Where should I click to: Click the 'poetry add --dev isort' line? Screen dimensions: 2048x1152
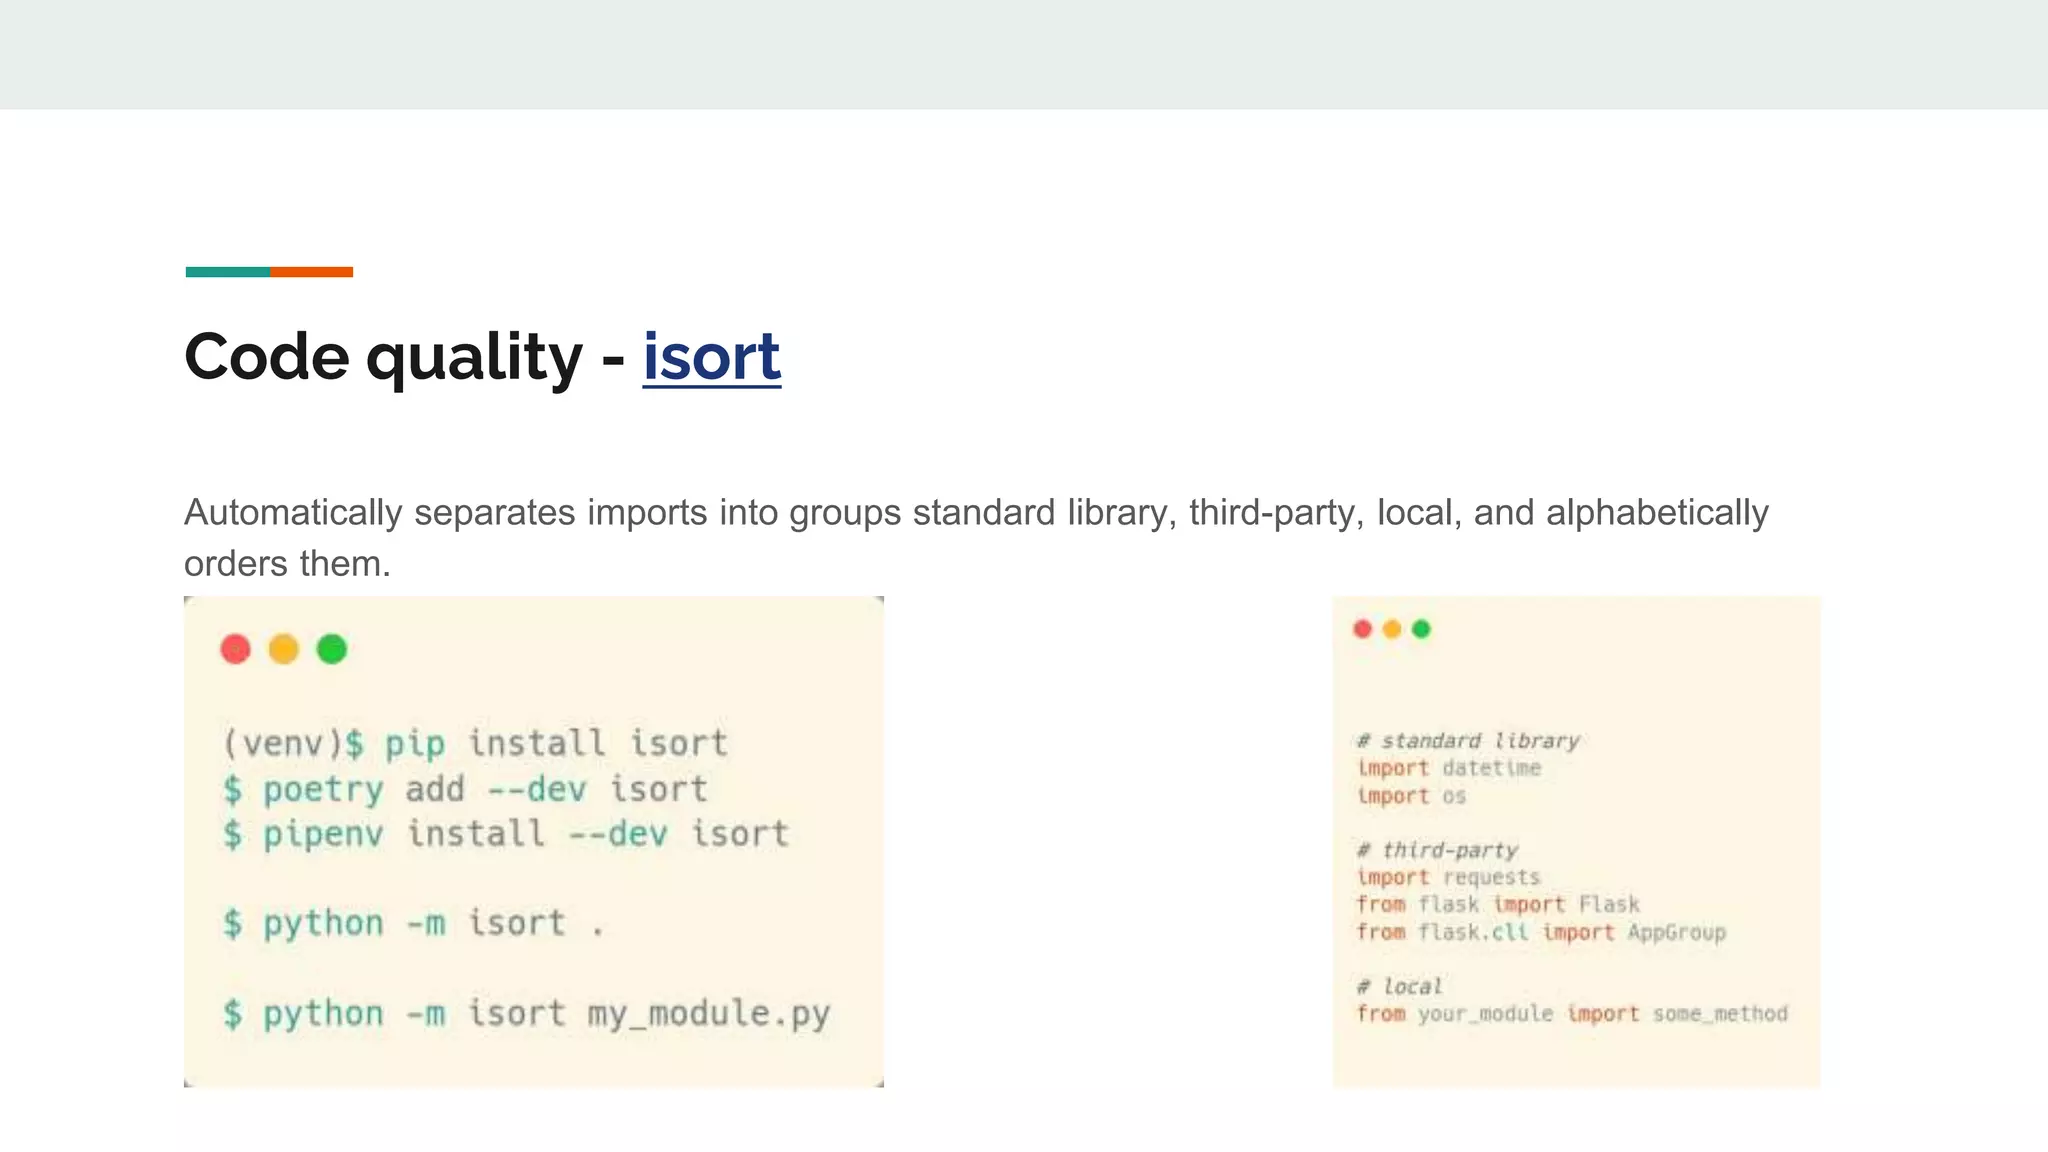click(x=465, y=790)
